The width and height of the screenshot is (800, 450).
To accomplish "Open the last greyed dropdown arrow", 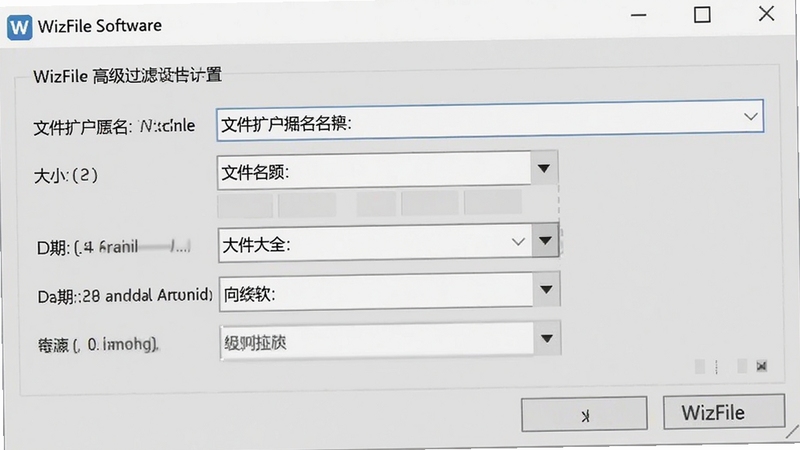I will coord(547,338).
